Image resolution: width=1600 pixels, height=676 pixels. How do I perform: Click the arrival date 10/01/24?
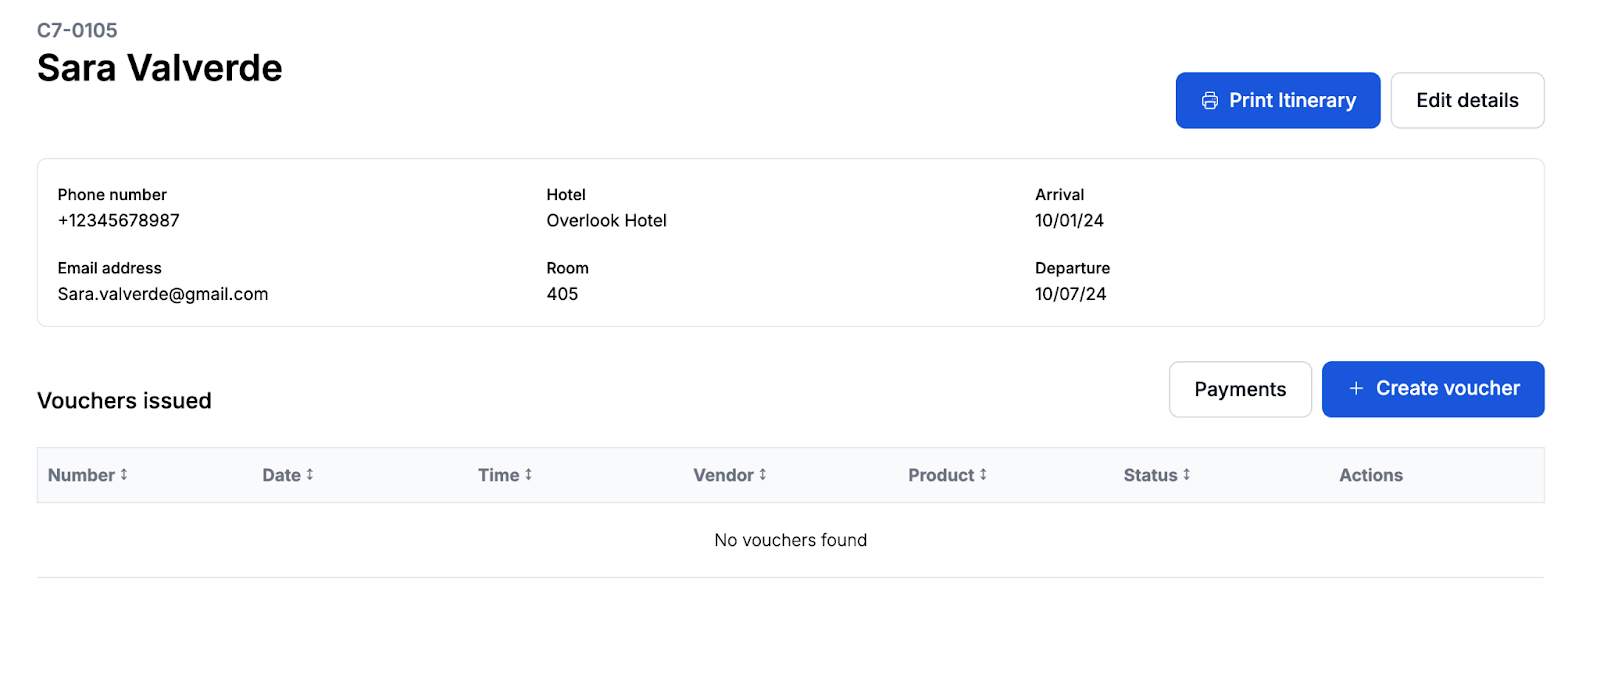pyautogui.click(x=1069, y=221)
